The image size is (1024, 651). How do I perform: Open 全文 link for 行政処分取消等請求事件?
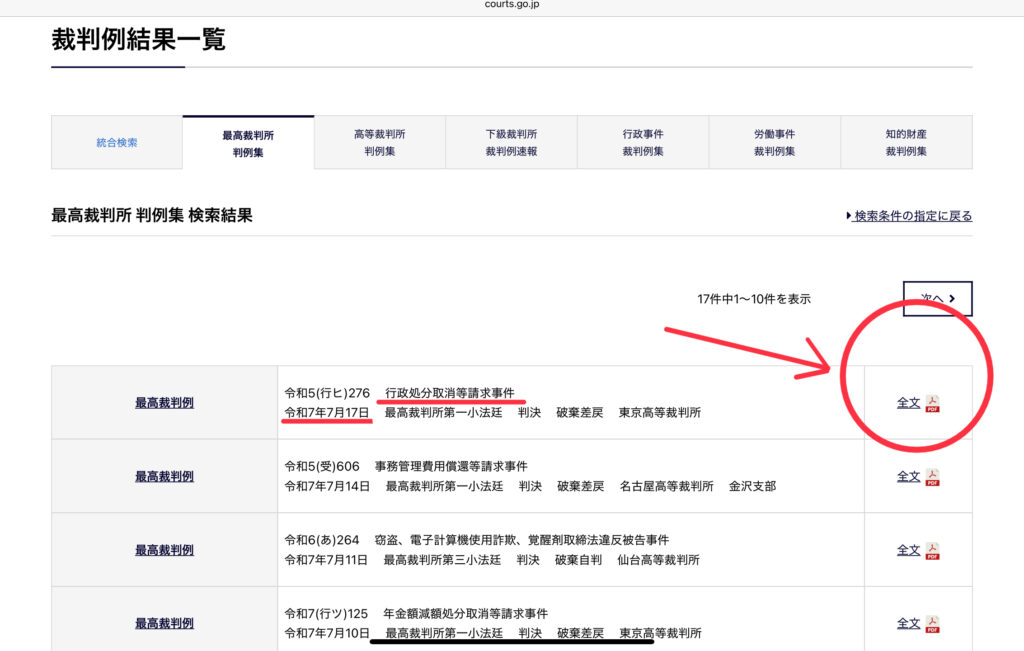click(908, 403)
